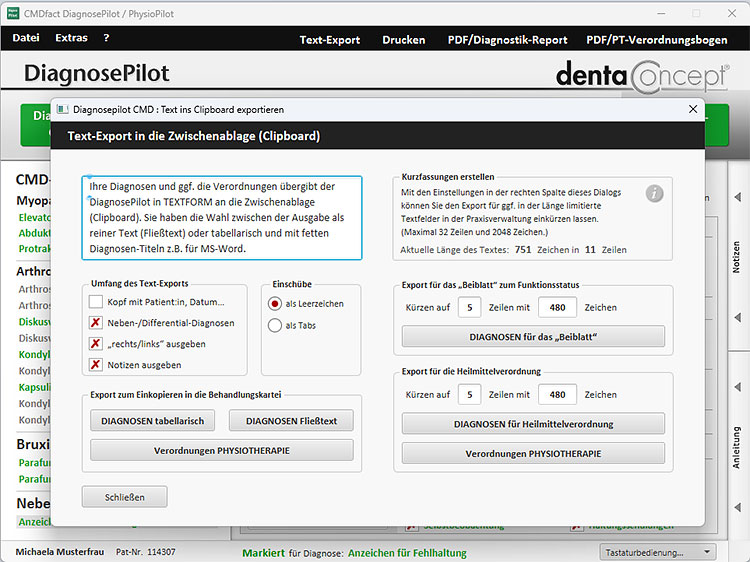The image size is (750, 562).
Task: Toggle Notizen ausgeben checkbox
Action: [x=96, y=365]
